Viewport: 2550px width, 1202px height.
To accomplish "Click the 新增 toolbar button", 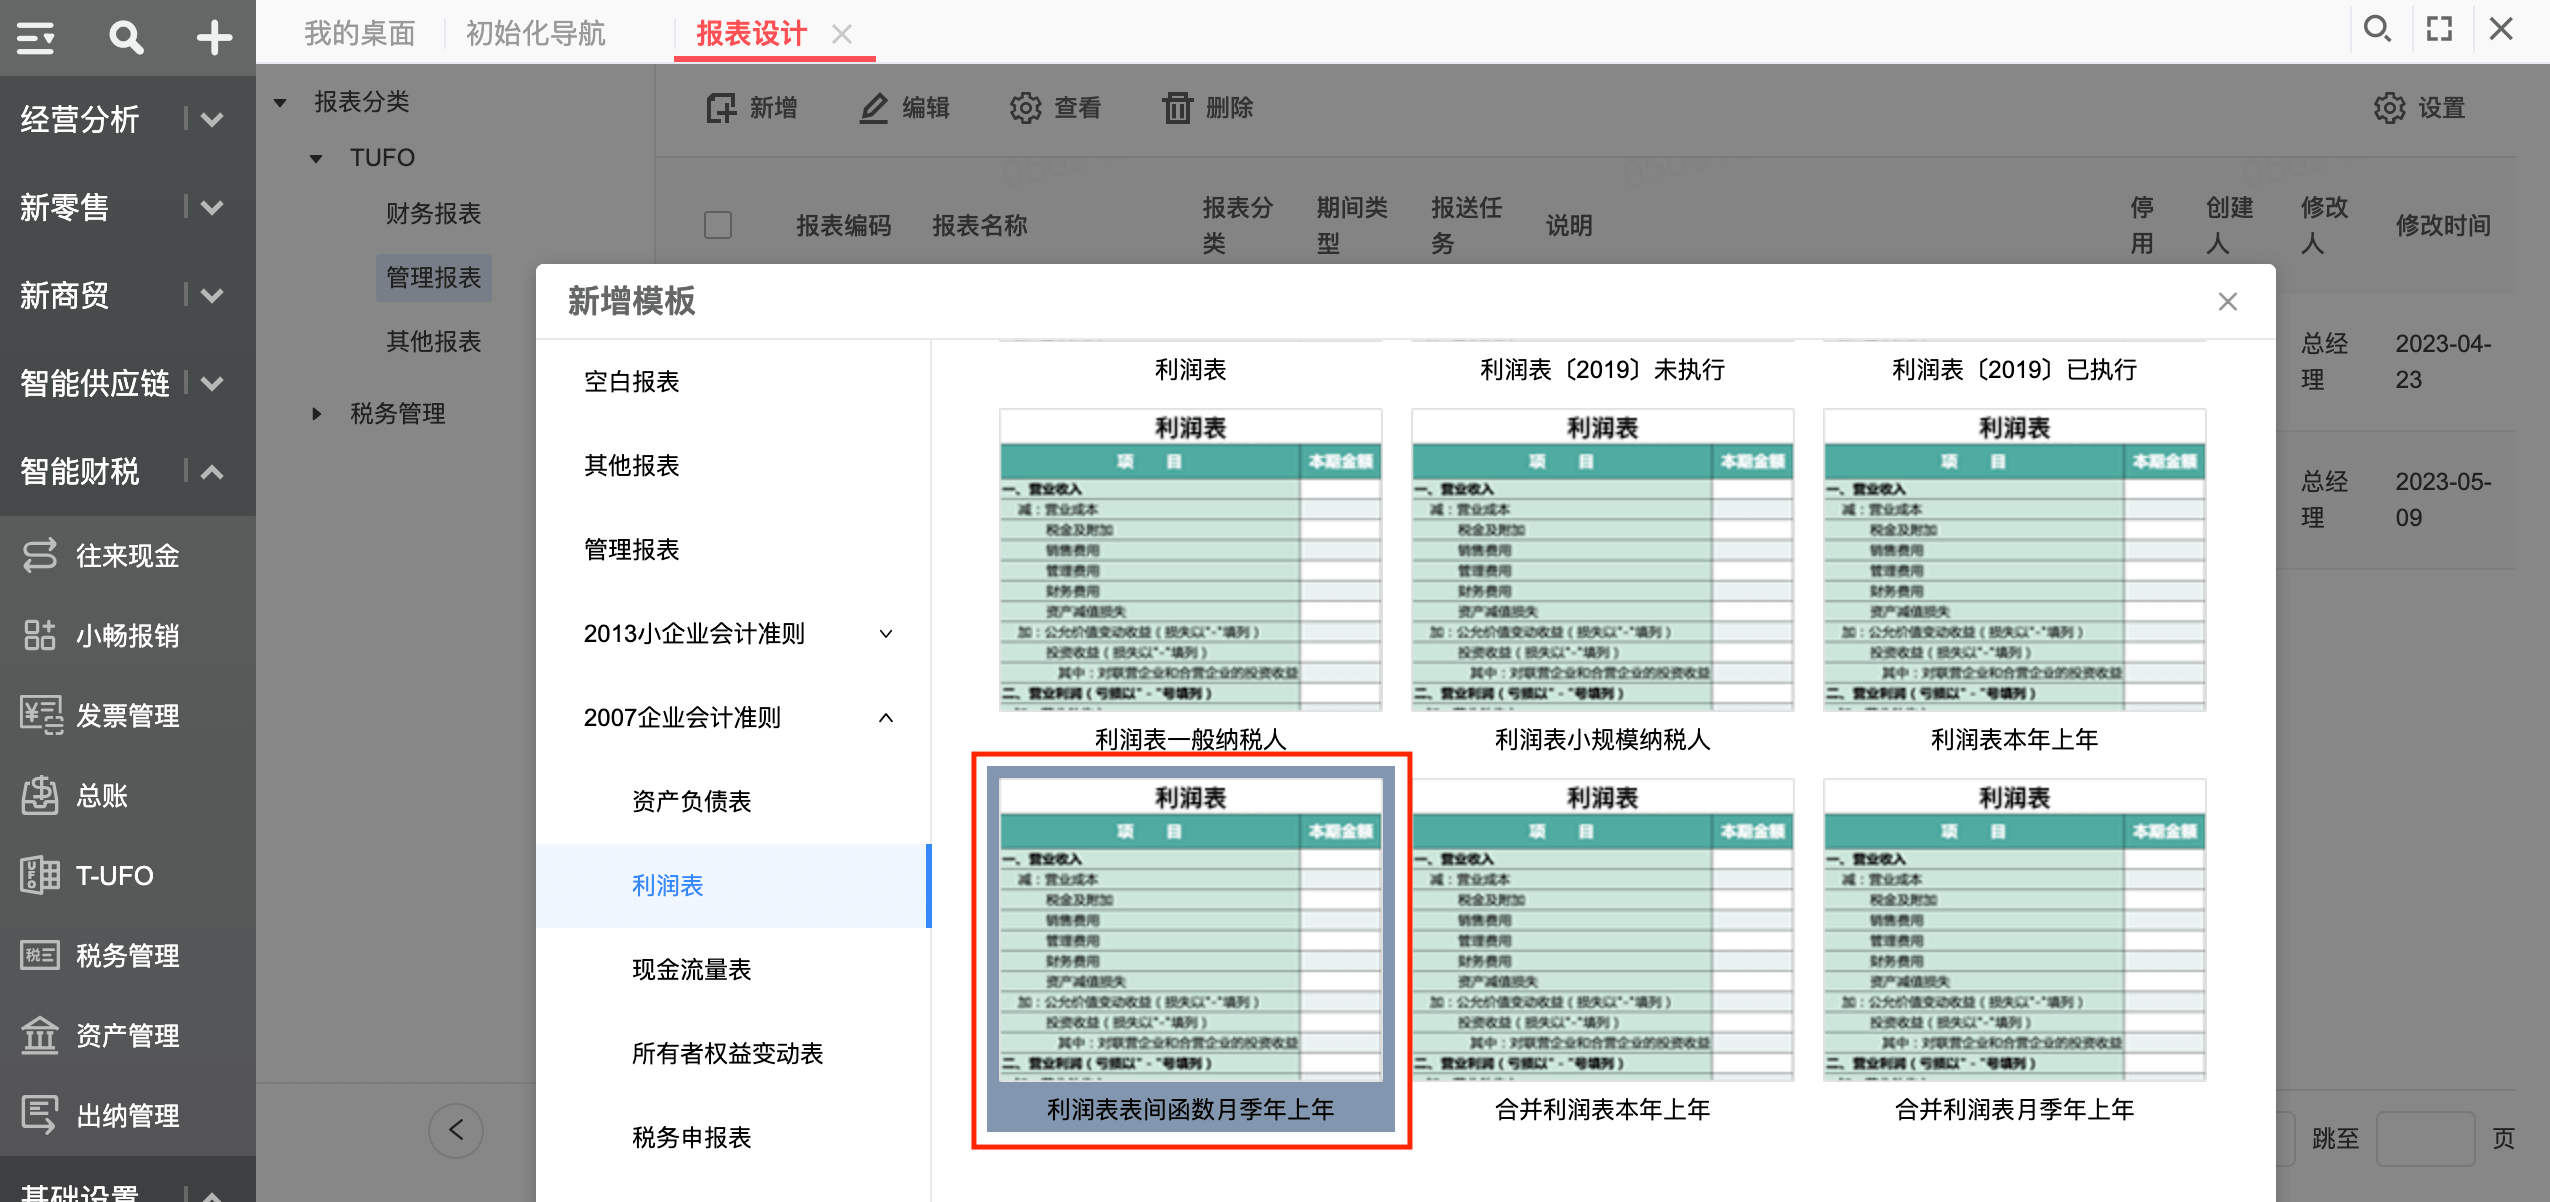I will coord(752,107).
